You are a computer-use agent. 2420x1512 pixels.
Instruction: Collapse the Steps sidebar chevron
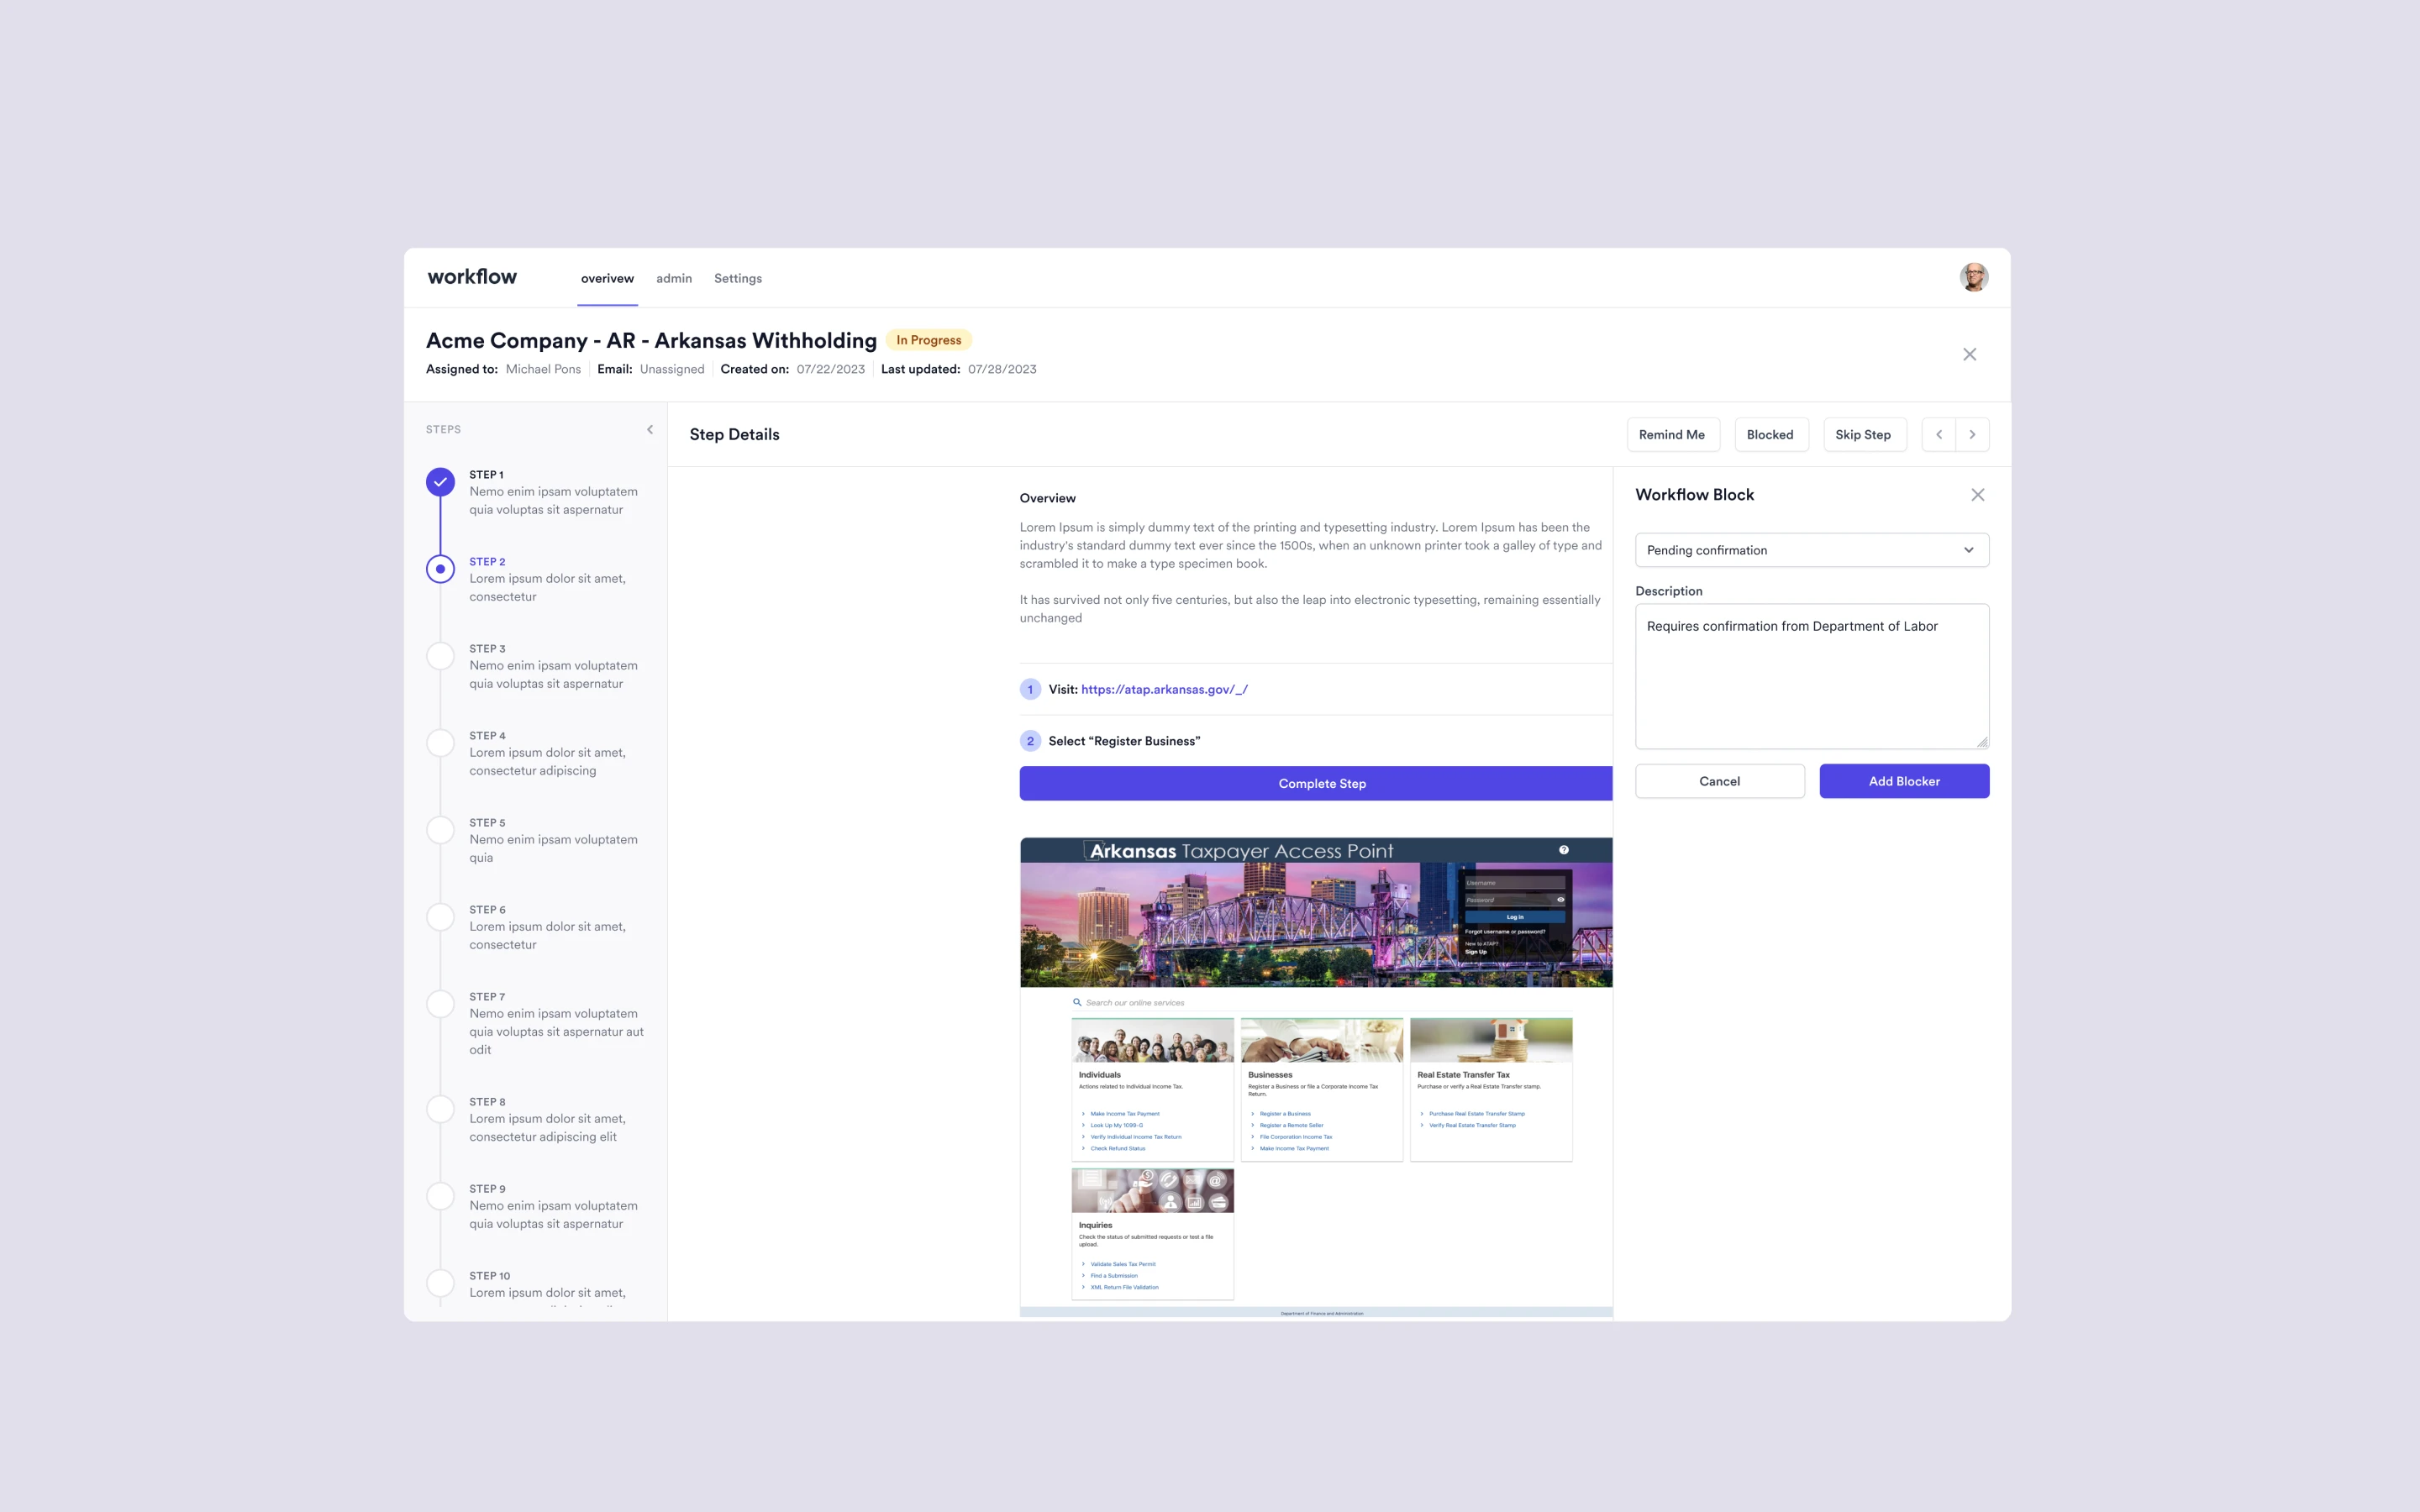pos(650,429)
